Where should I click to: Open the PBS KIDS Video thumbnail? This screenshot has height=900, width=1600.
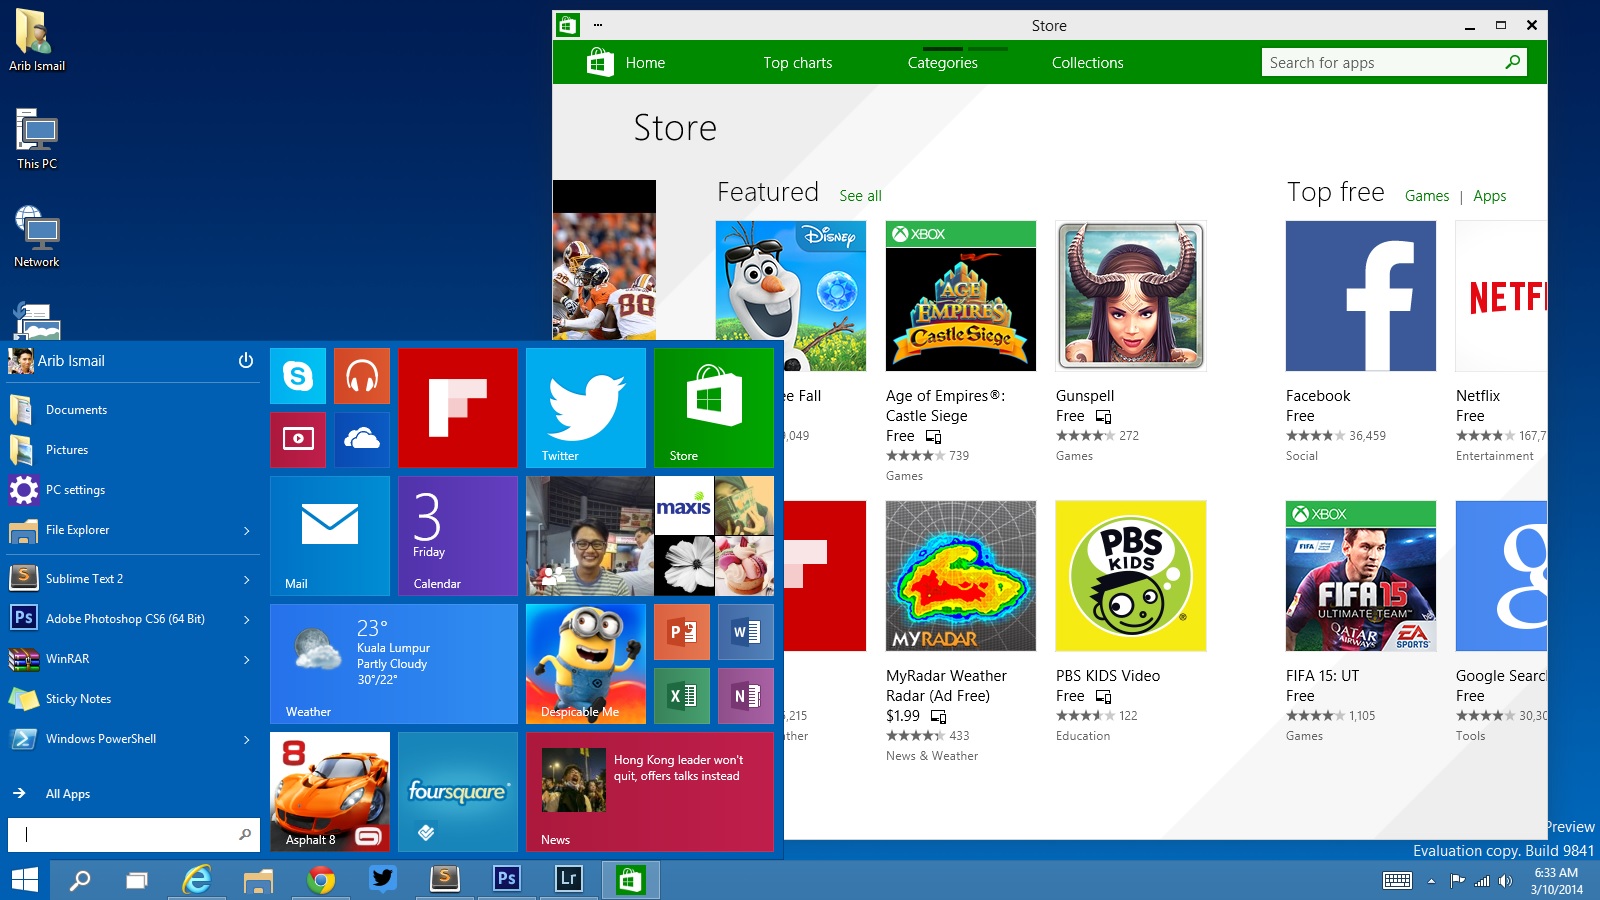[1130, 576]
